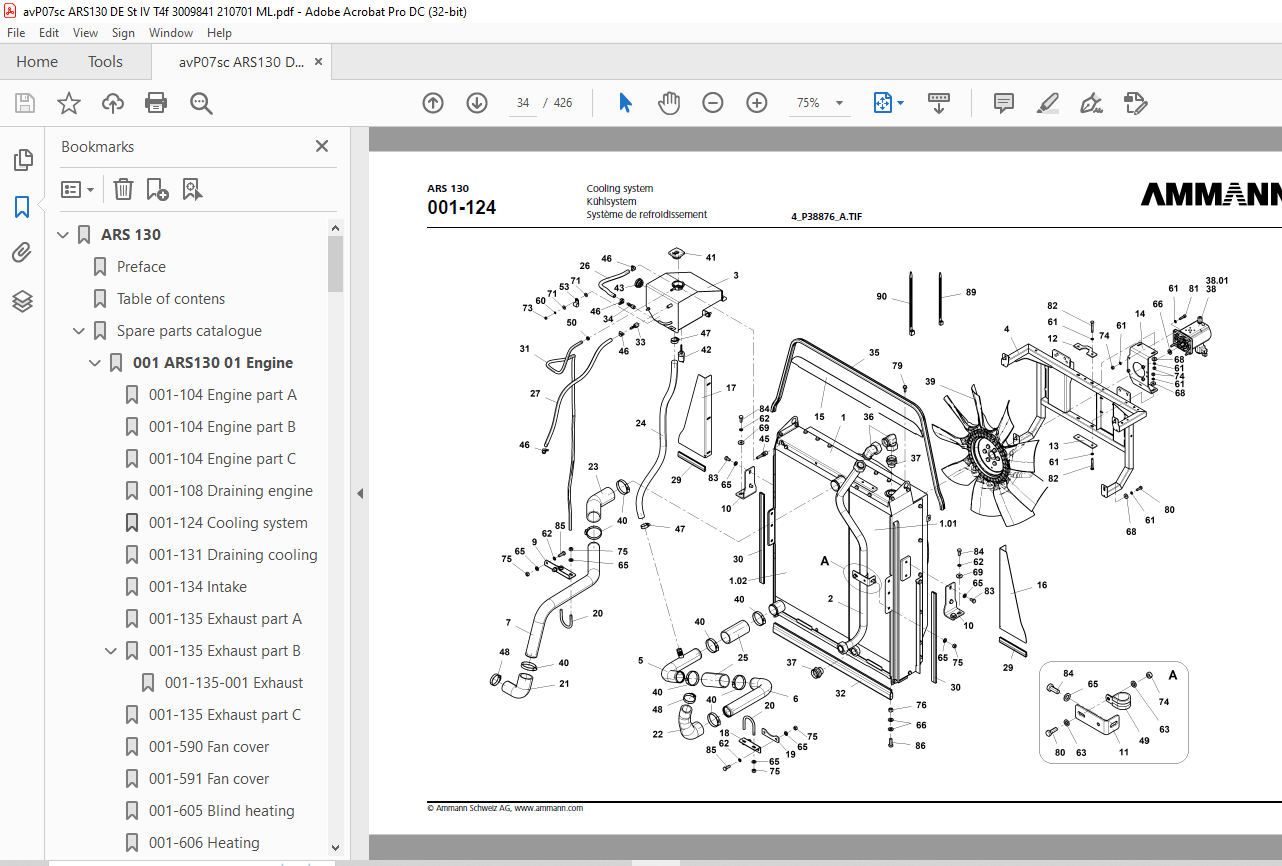Switch to the Home tab

coord(37,61)
